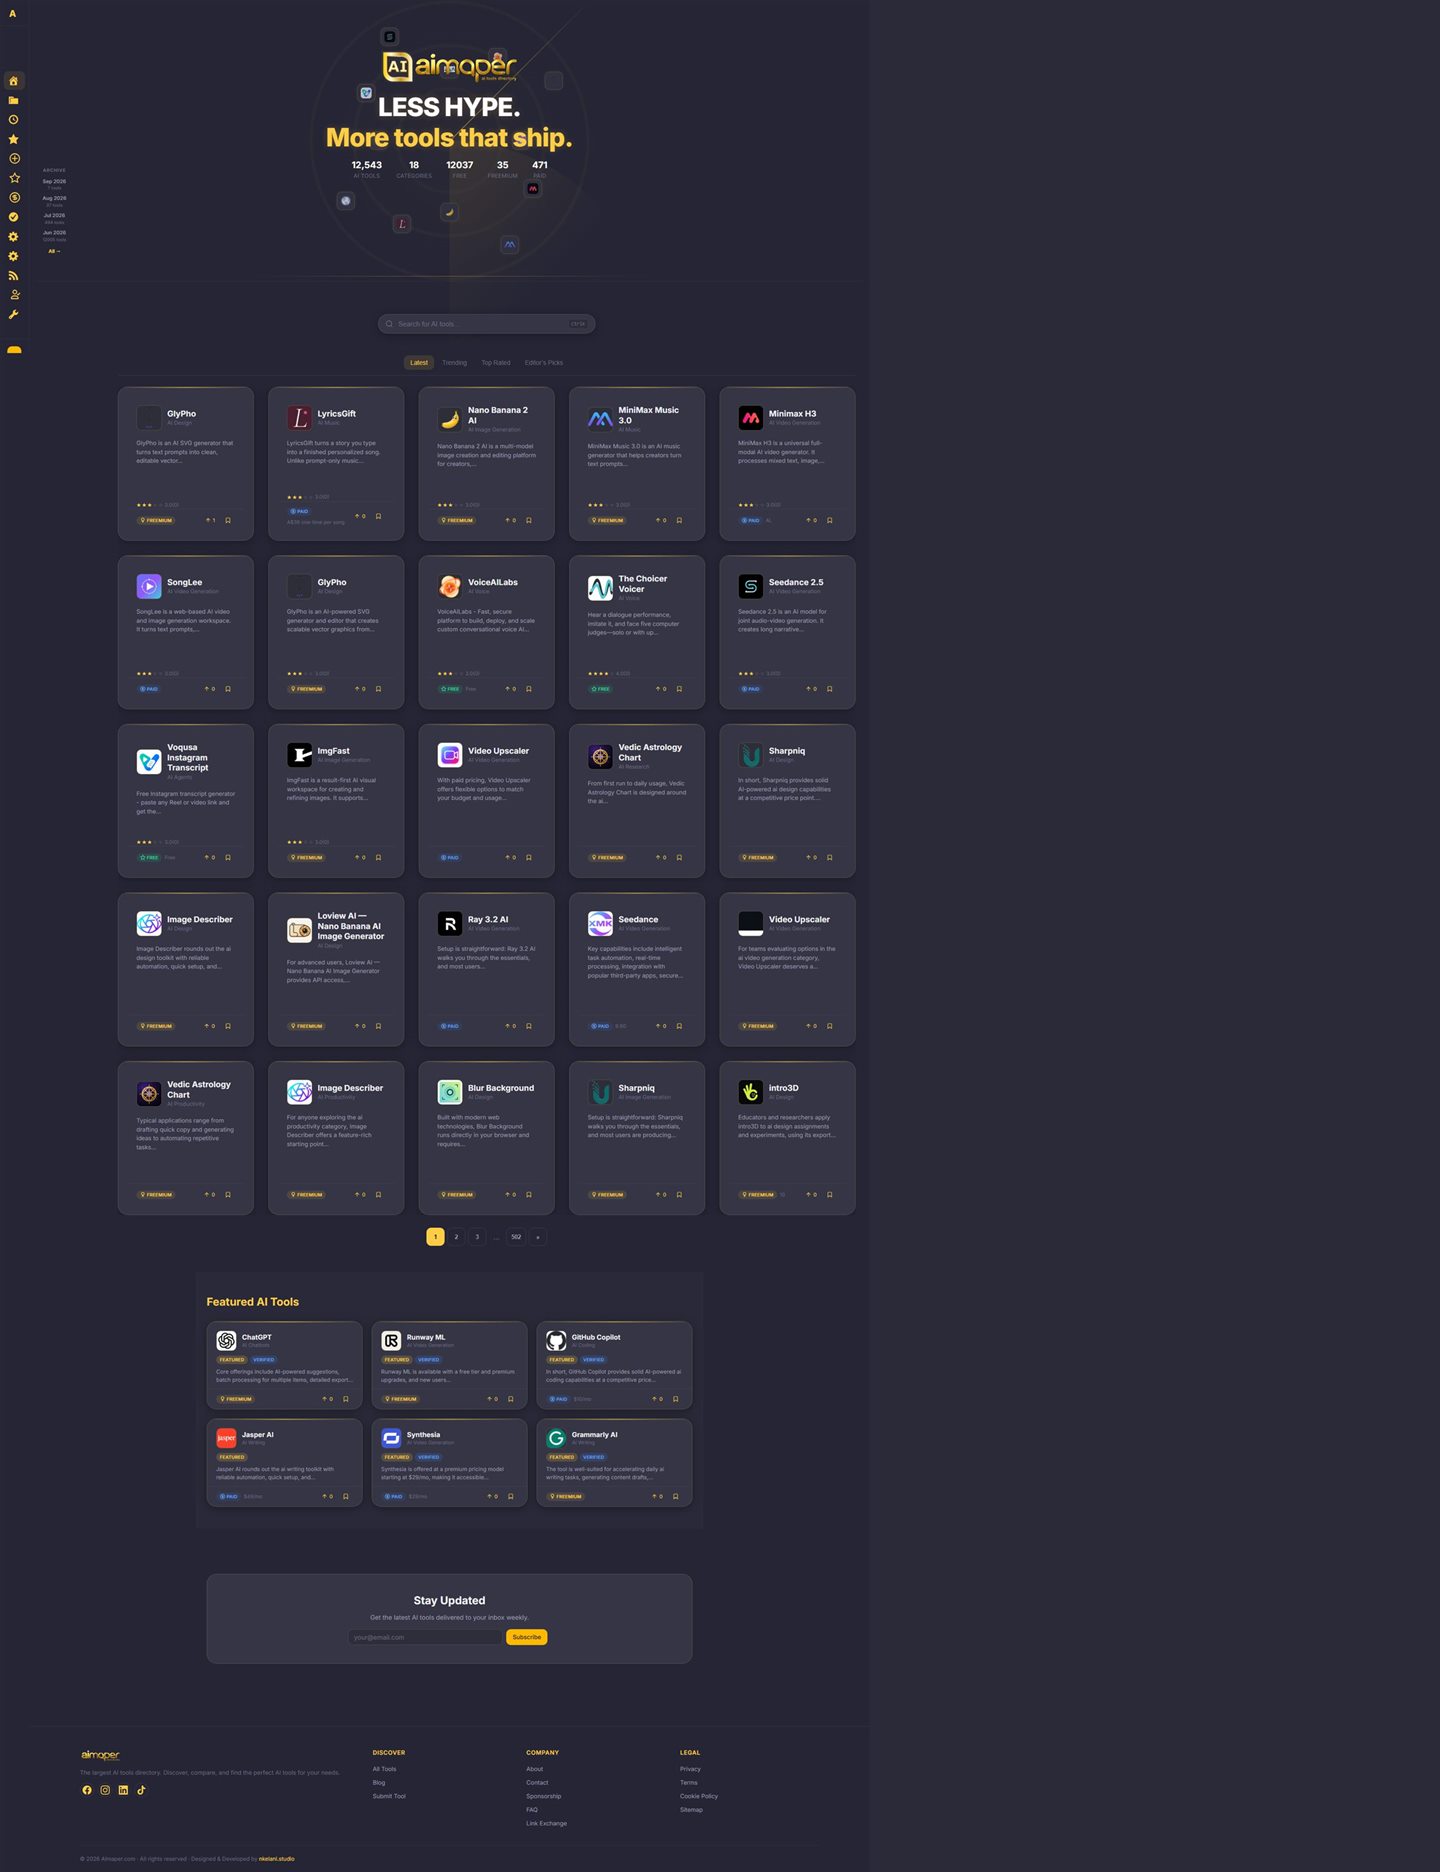
Task: Open the All archive link
Action: (x=54, y=251)
